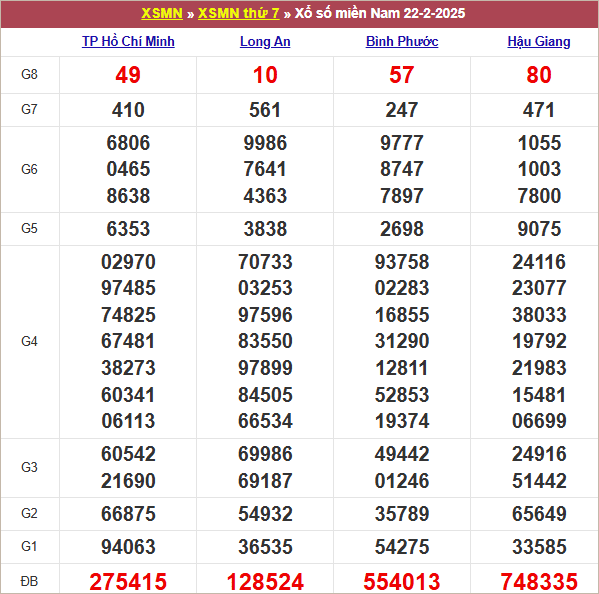Select the G1 row label
Image resolution: width=599 pixels, height=594 pixels.
29,546
